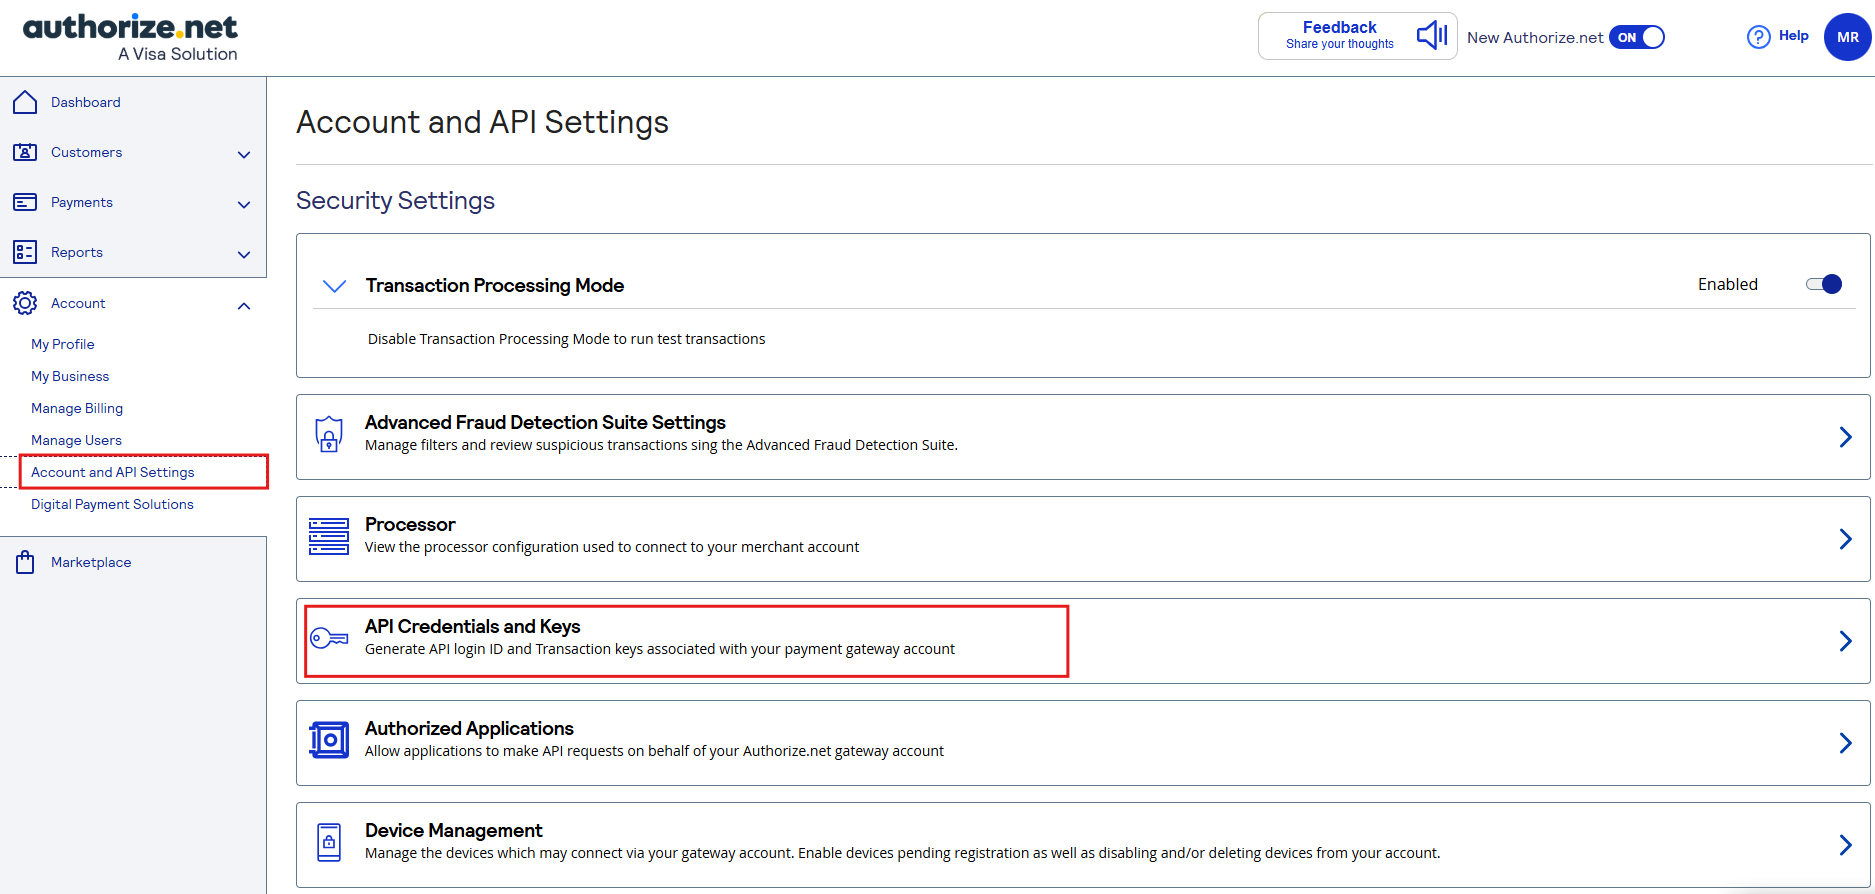The image size is (1875, 894).
Task: Open Manage Users in the sidebar
Action: click(x=76, y=440)
